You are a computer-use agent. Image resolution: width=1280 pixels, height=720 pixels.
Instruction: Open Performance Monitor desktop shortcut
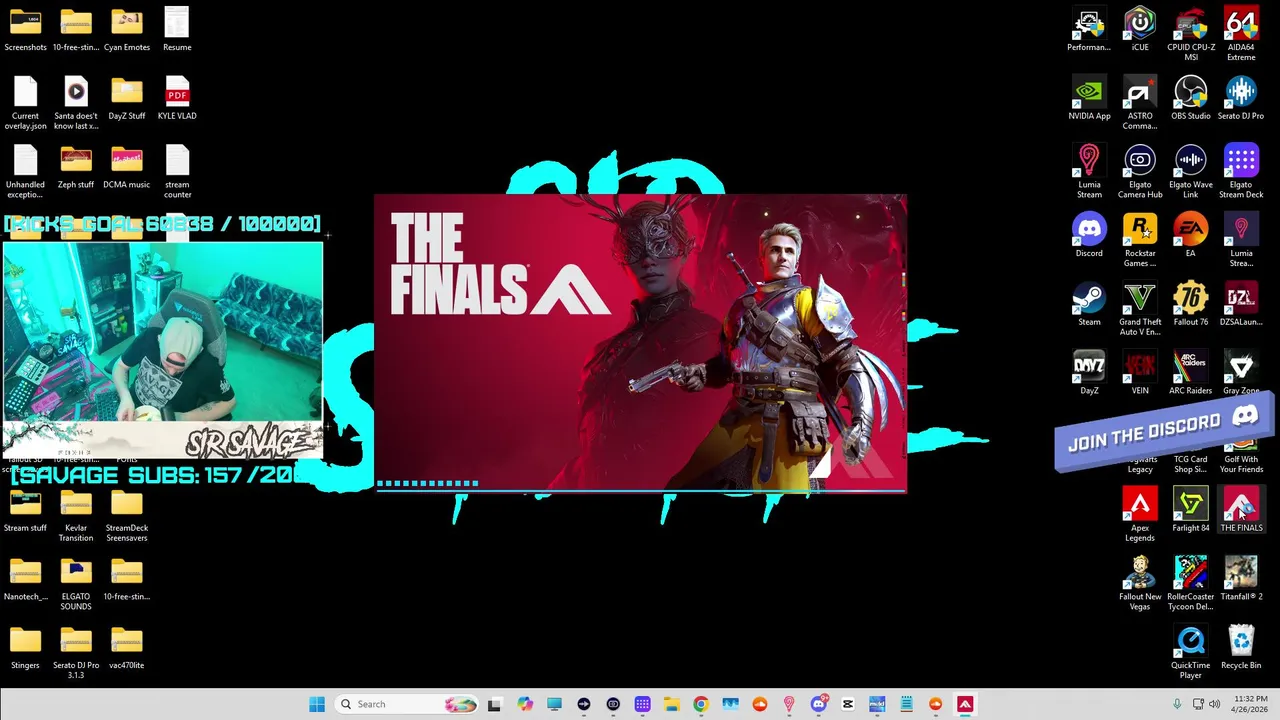coord(1089,30)
